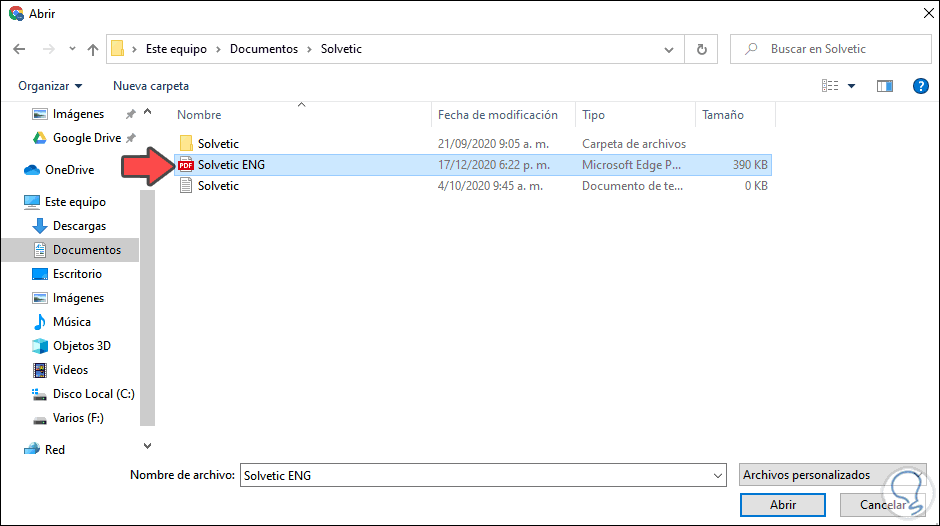Refresh the Solvetic folder view
Viewport: 940px width, 526px height.
(x=701, y=49)
